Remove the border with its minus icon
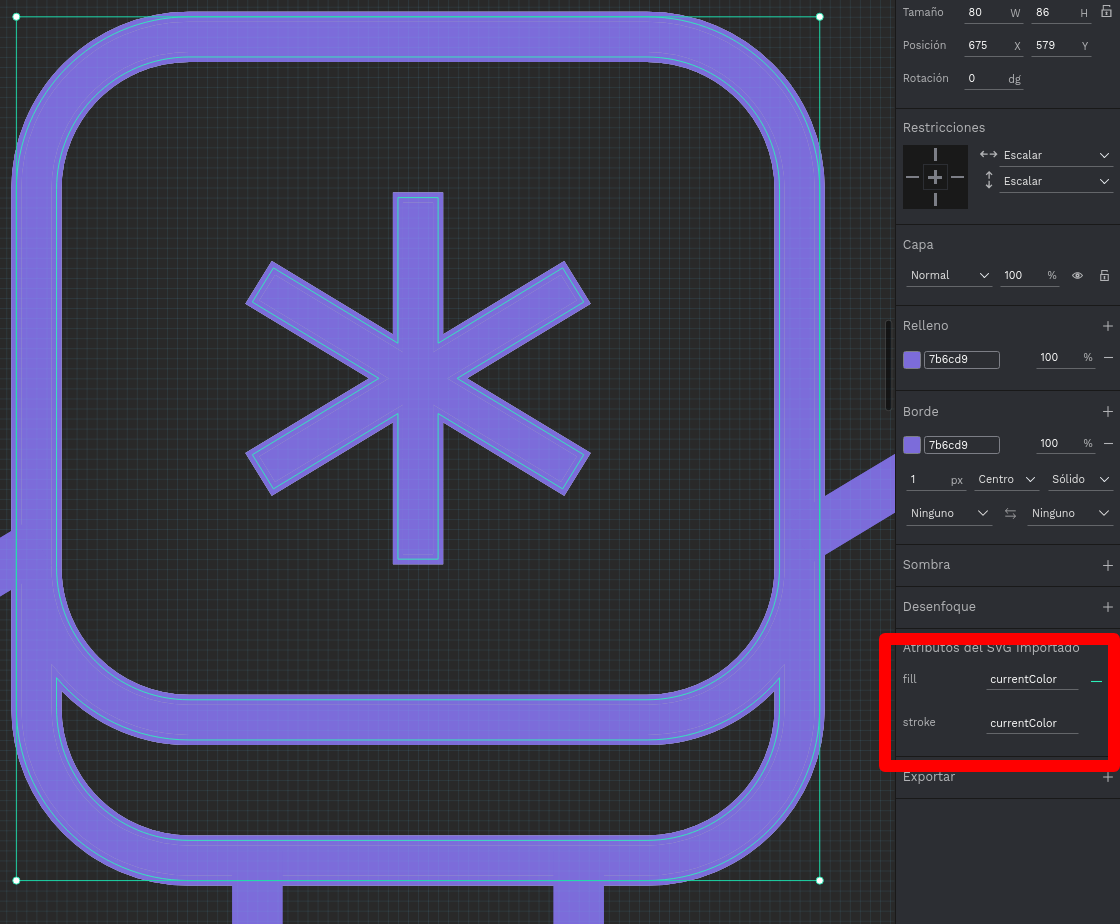The image size is (1120, 924). click(1108, 443)
